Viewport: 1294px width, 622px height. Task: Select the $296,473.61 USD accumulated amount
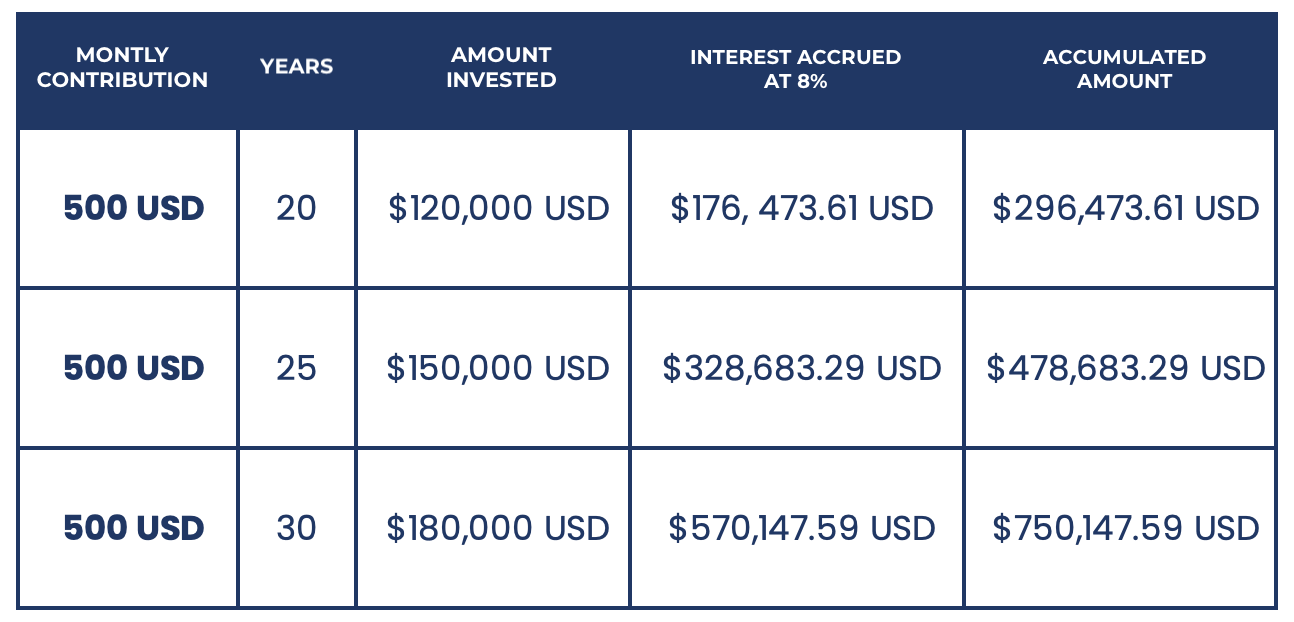(1126, 208)
